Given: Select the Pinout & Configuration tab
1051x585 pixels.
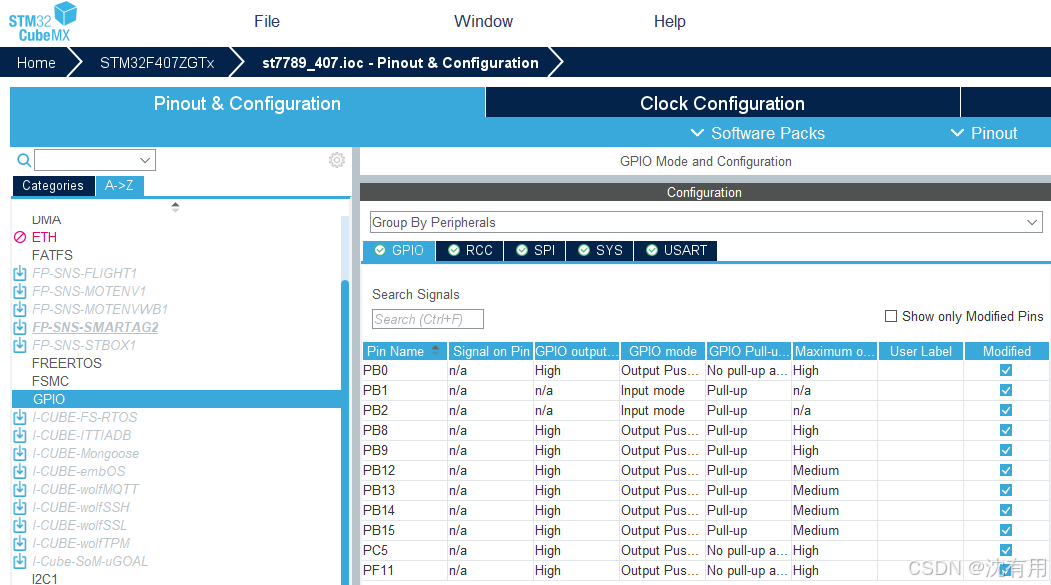Looking at the screenshot, I should [247, 103].
